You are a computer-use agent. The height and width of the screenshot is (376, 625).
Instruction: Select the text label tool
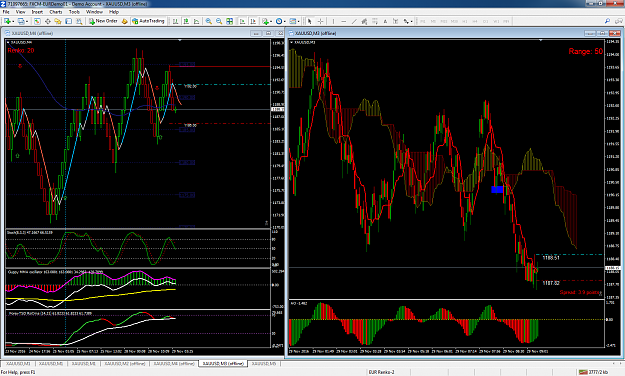click(x=395, y=21)
